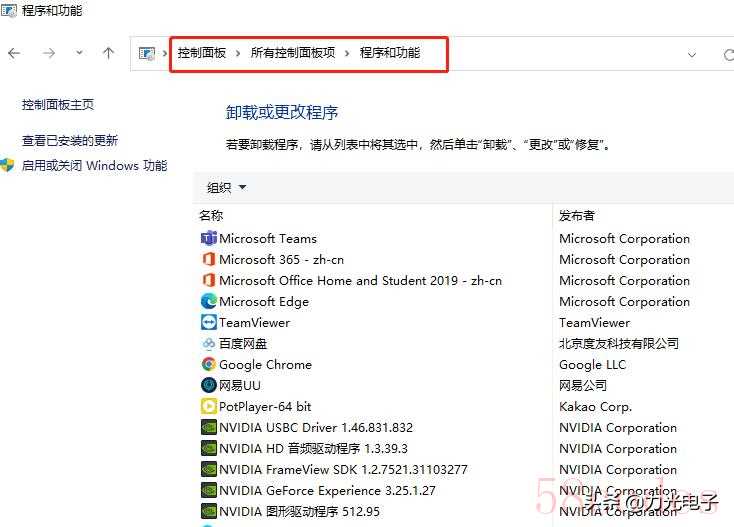Viewport: 734px width, 527px height.
Task: Select NVIDIA GeForce Experience 3.25.1.27 entry
Action: 327,490
